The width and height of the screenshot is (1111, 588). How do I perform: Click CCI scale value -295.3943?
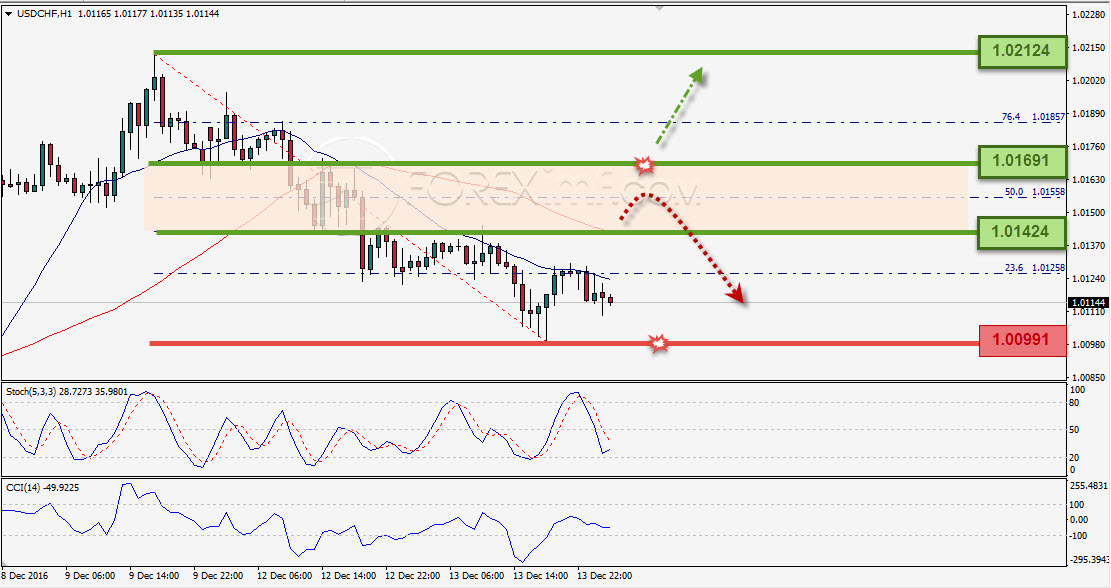[x=1089, y=561]
